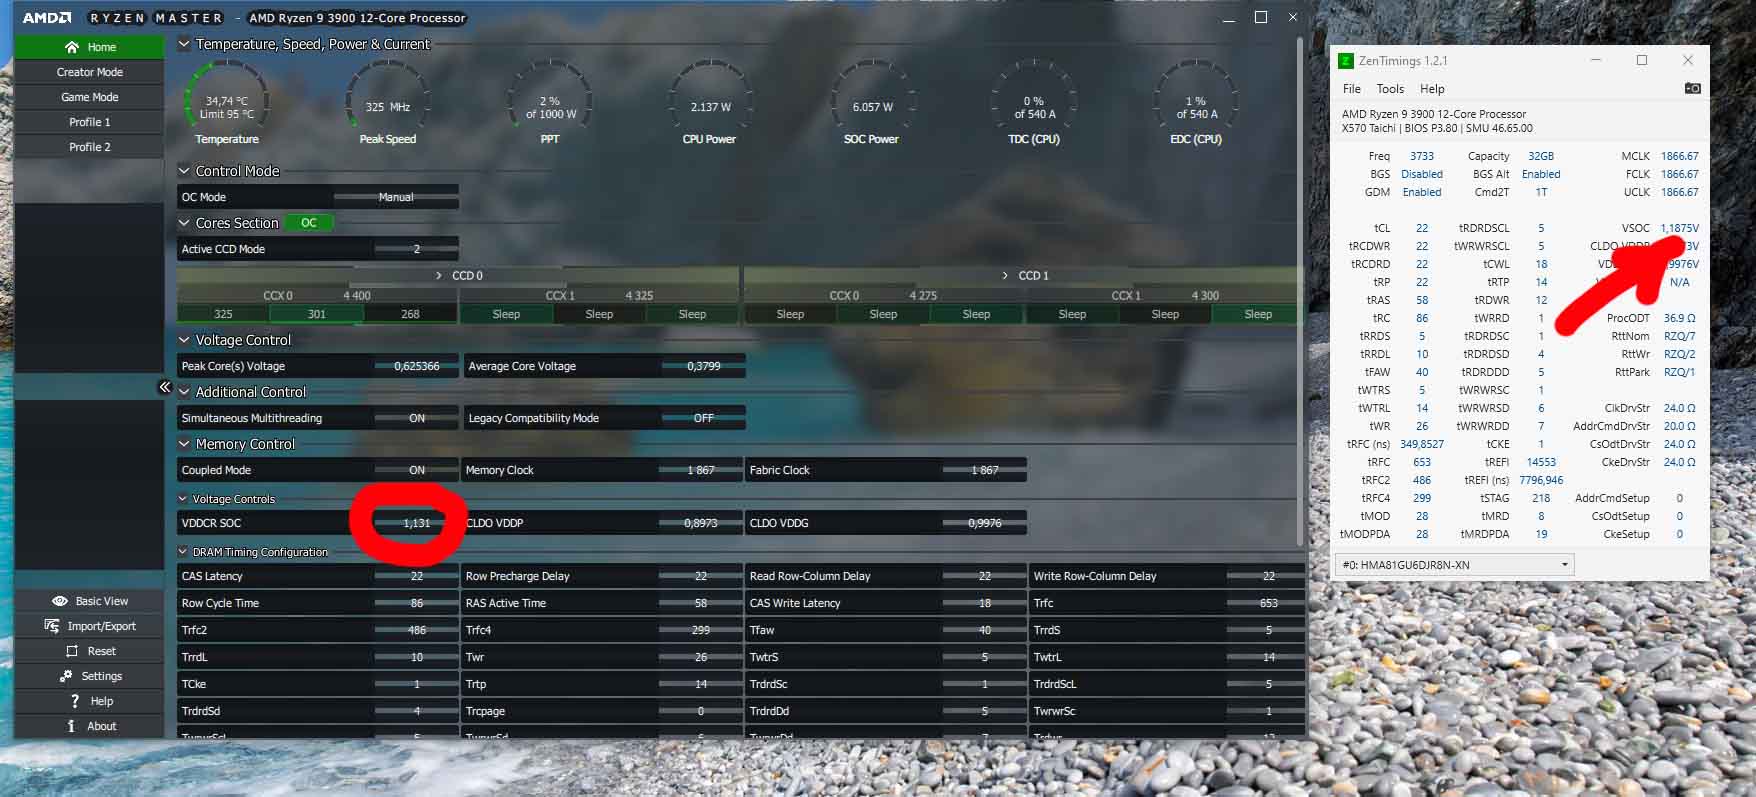This screenshot has width=1756, height=797.
Task: Collapse the Voltage Control section
Action: click(184, 340)
